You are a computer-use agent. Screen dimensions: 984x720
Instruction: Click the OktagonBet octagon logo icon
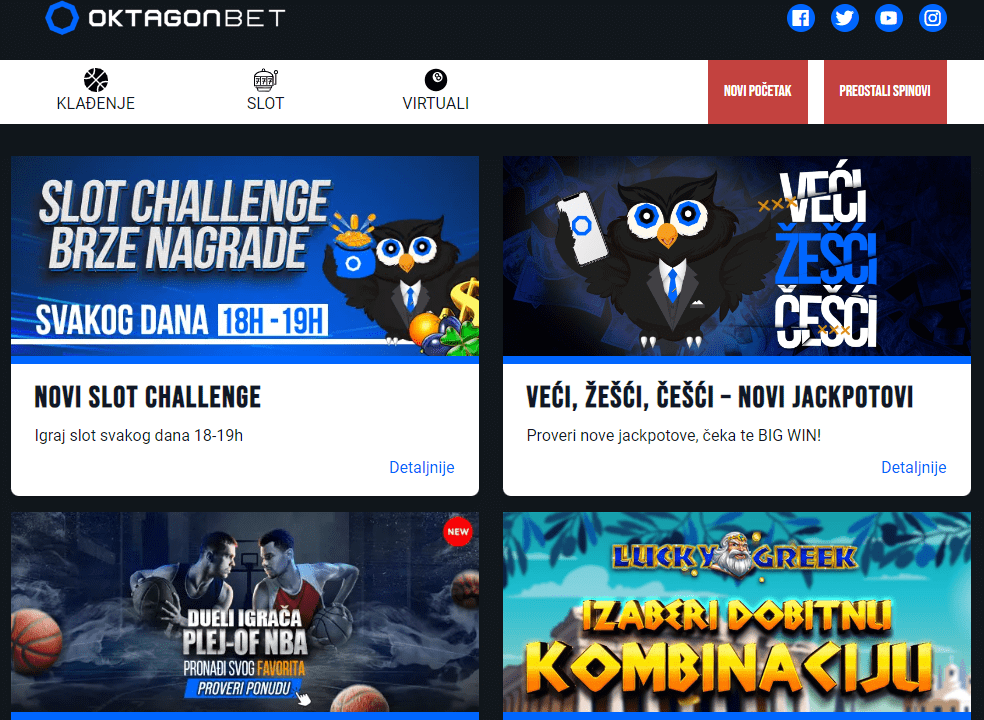coord(62,18)
